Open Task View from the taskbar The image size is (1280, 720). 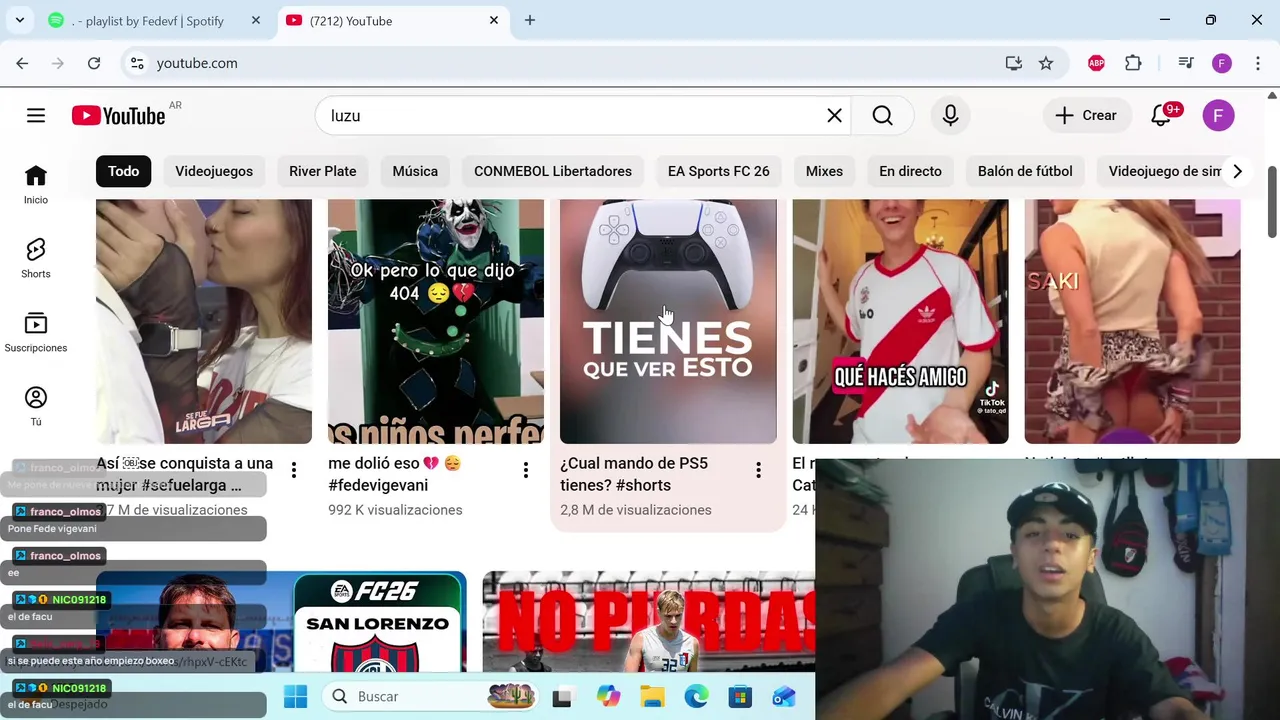tap(563, 697)
